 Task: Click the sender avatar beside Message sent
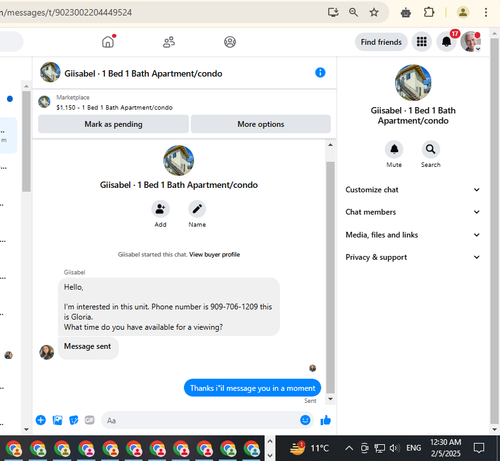click(47, 352)
